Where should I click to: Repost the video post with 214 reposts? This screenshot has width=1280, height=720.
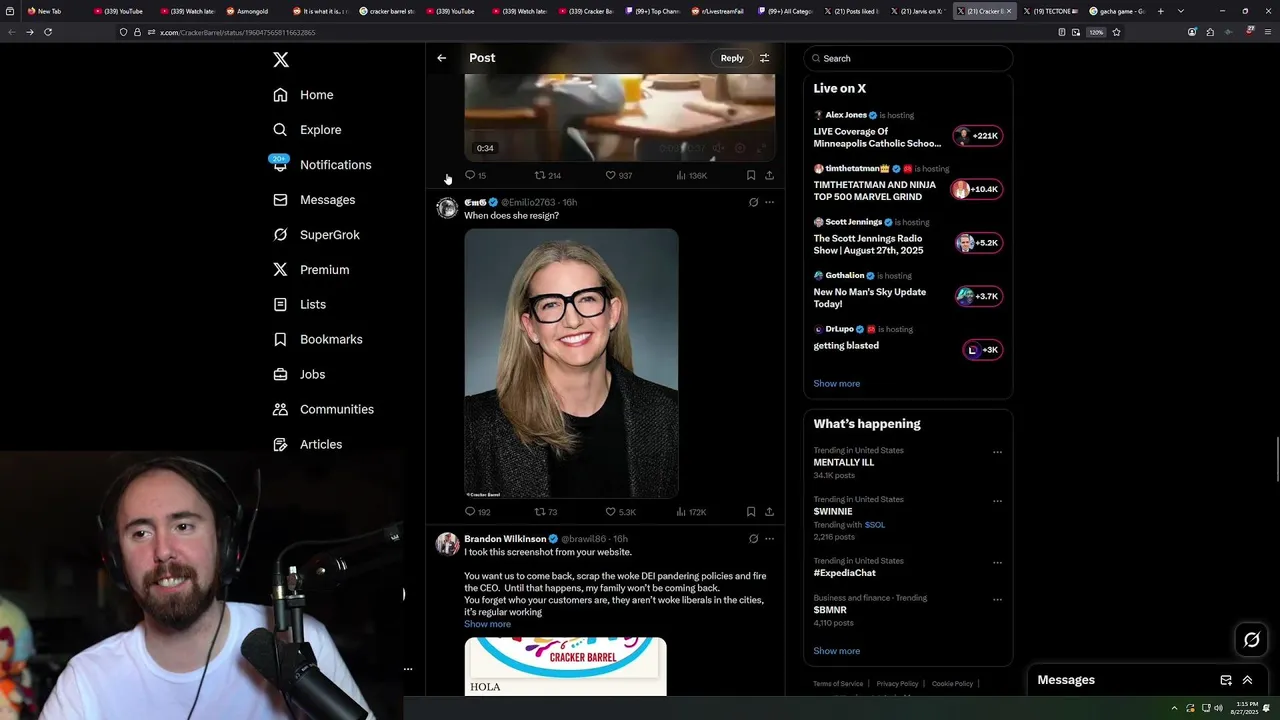click(547, 175)
